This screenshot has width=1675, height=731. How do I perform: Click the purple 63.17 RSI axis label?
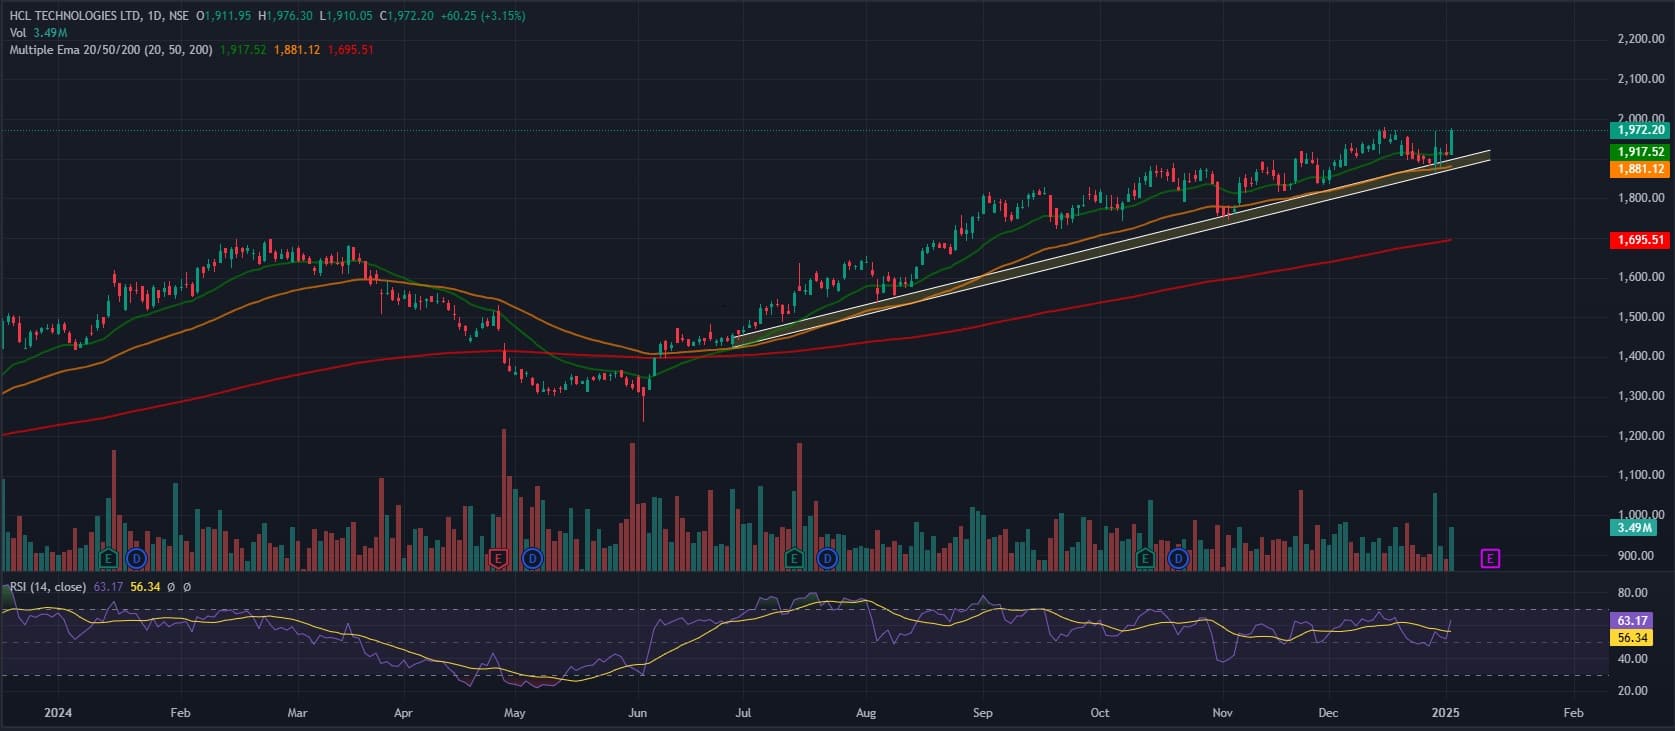click(x=1632, y=621)
